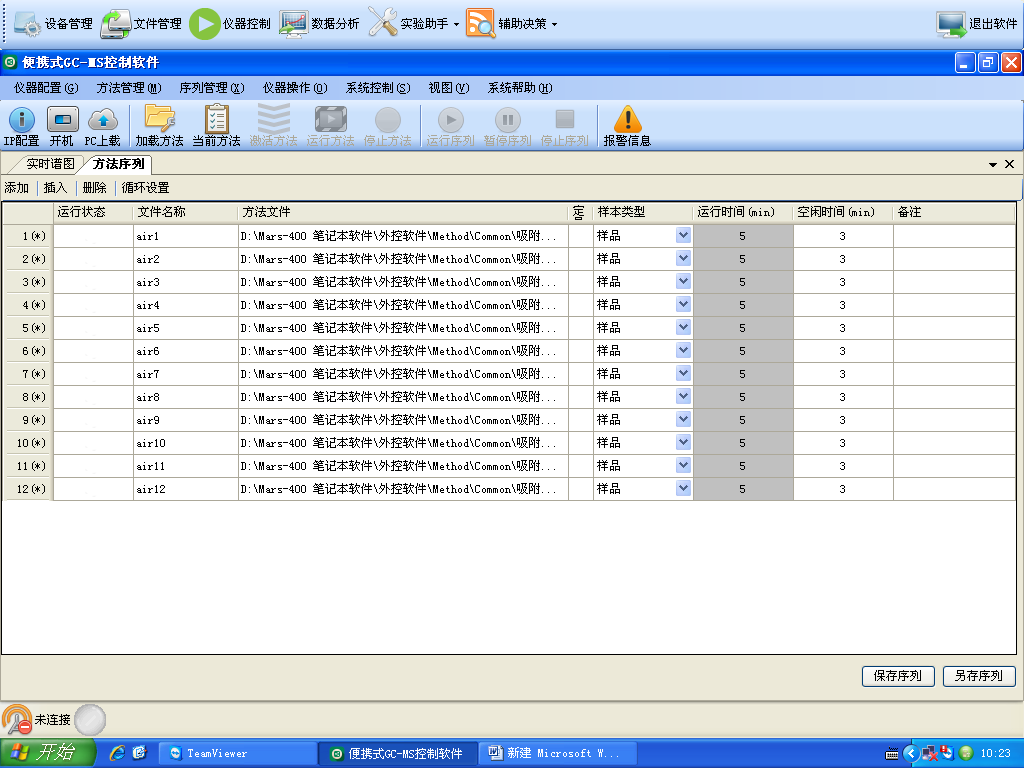The height and width of the screenshot is (768, 1024).
Task: Expand 样本类型 dropdown for air12 row
Action: click(x=683, y=489)
